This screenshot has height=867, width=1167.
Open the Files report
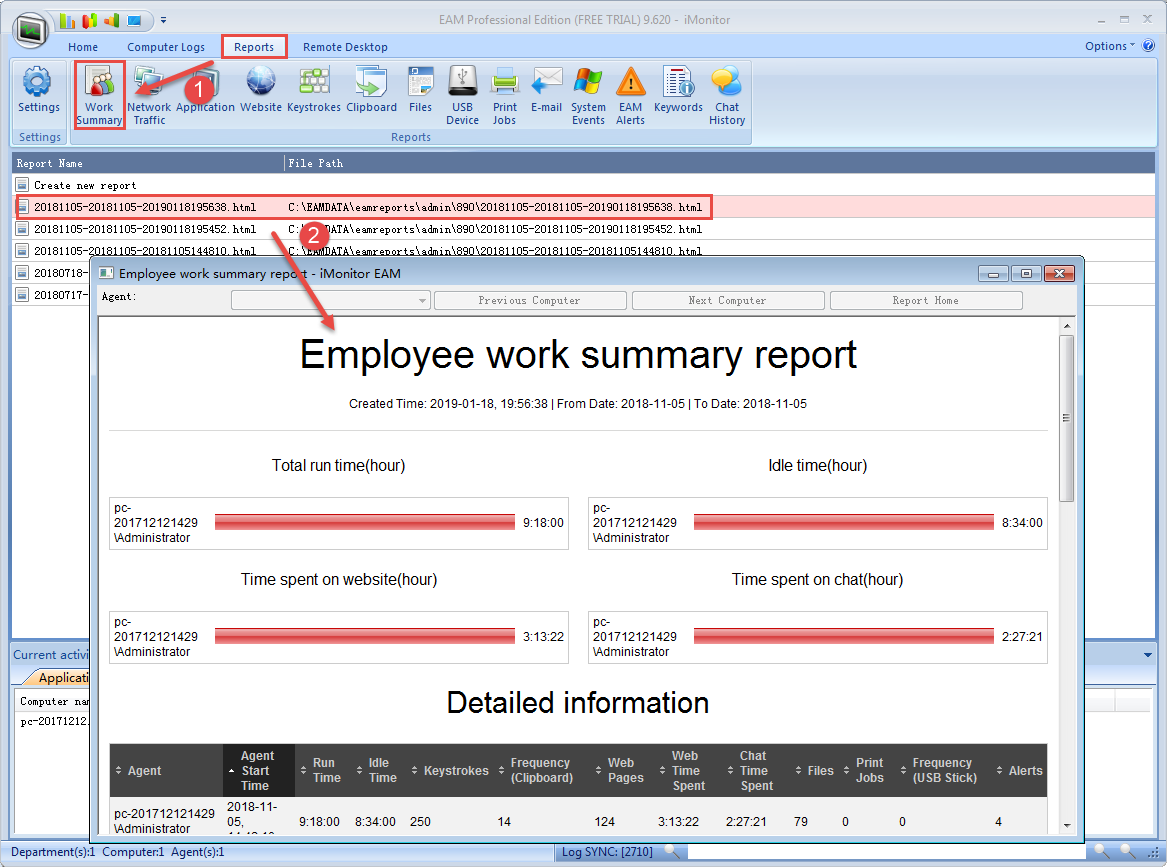[x=421, y=90]
